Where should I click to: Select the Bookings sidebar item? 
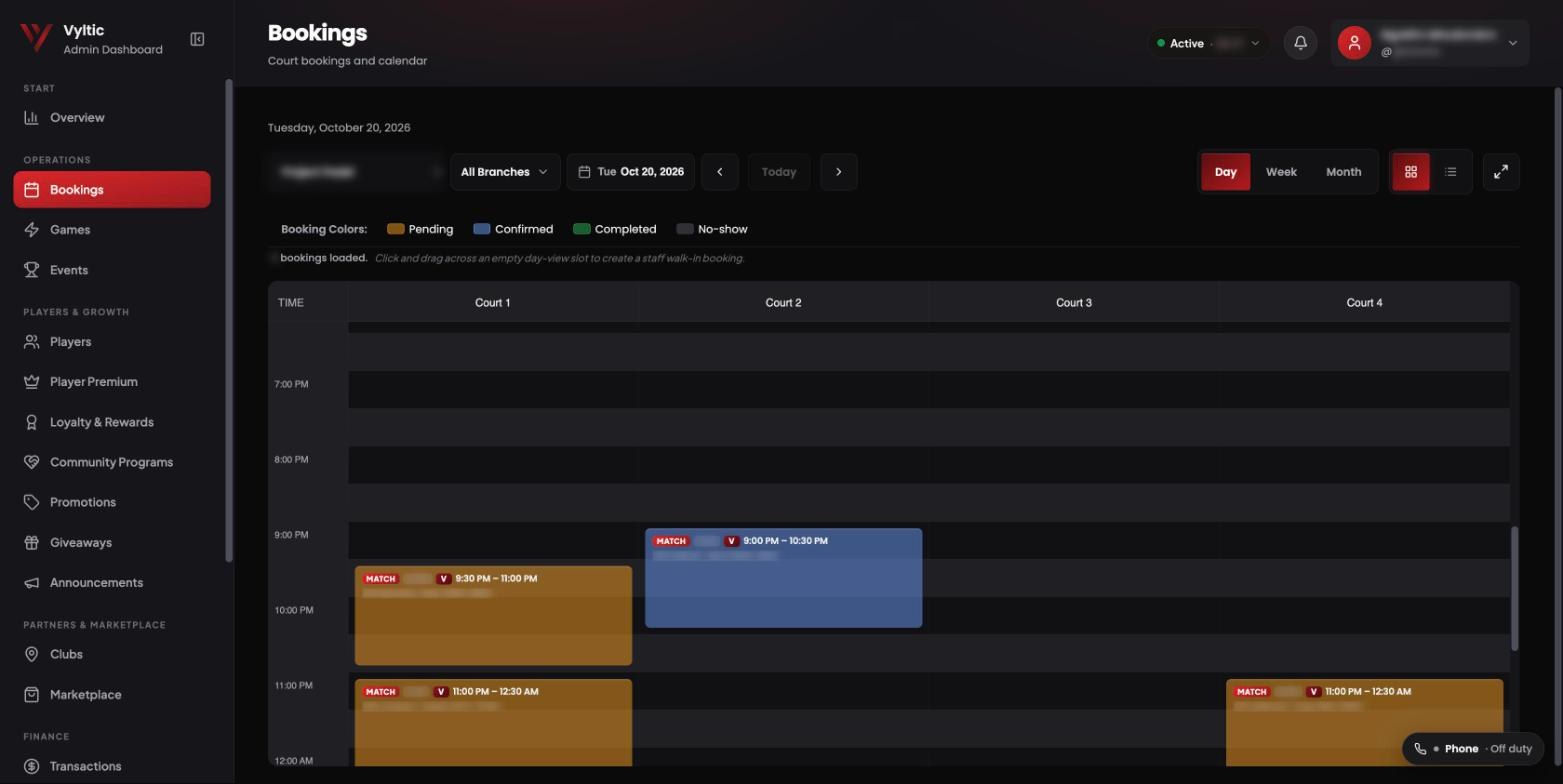pos(112,190)
